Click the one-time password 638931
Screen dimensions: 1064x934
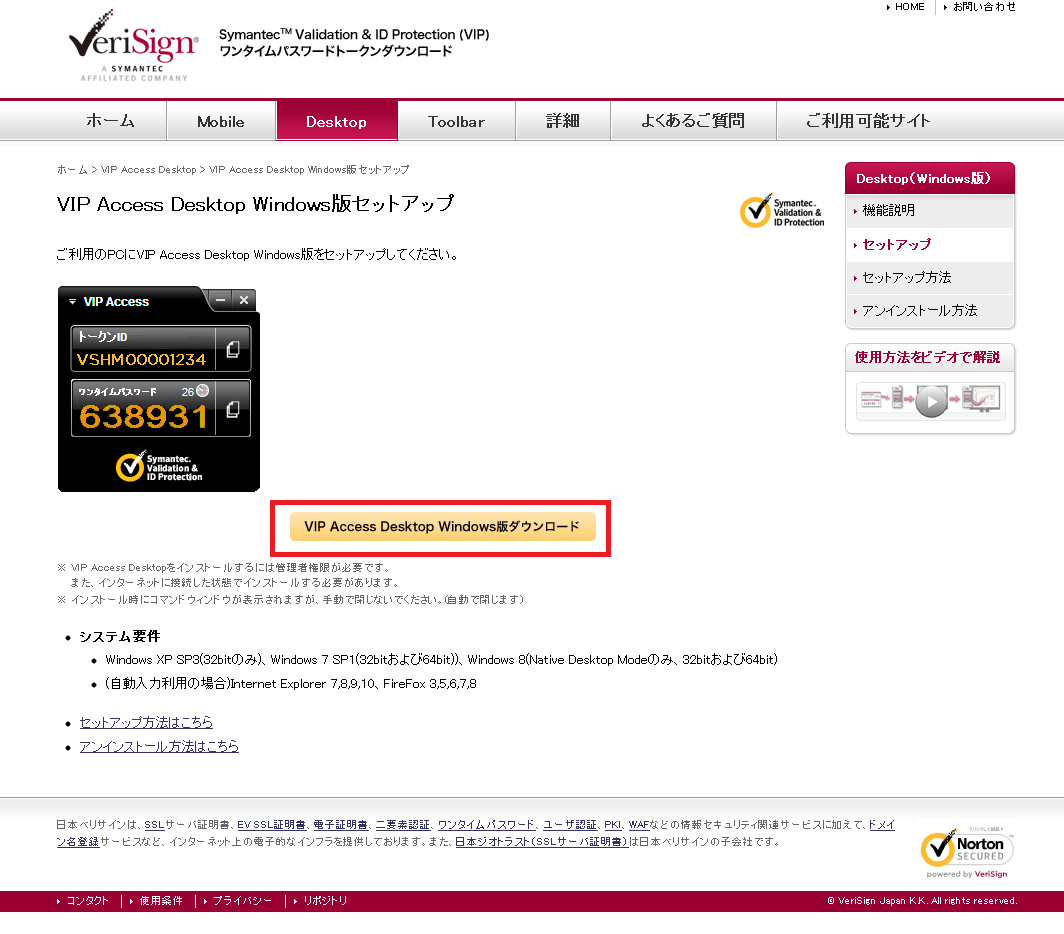coord(143,417)
